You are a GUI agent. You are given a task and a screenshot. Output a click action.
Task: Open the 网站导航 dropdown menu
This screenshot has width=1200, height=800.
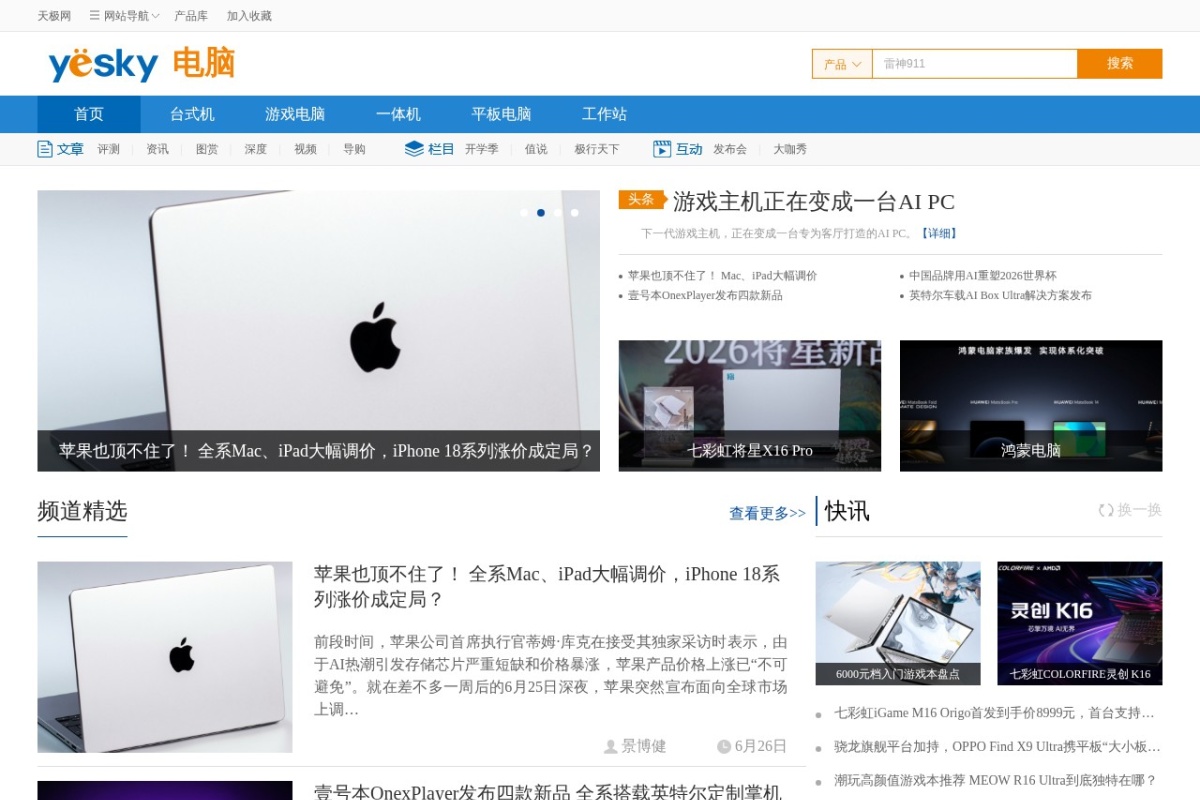click(x=124, y=16)
